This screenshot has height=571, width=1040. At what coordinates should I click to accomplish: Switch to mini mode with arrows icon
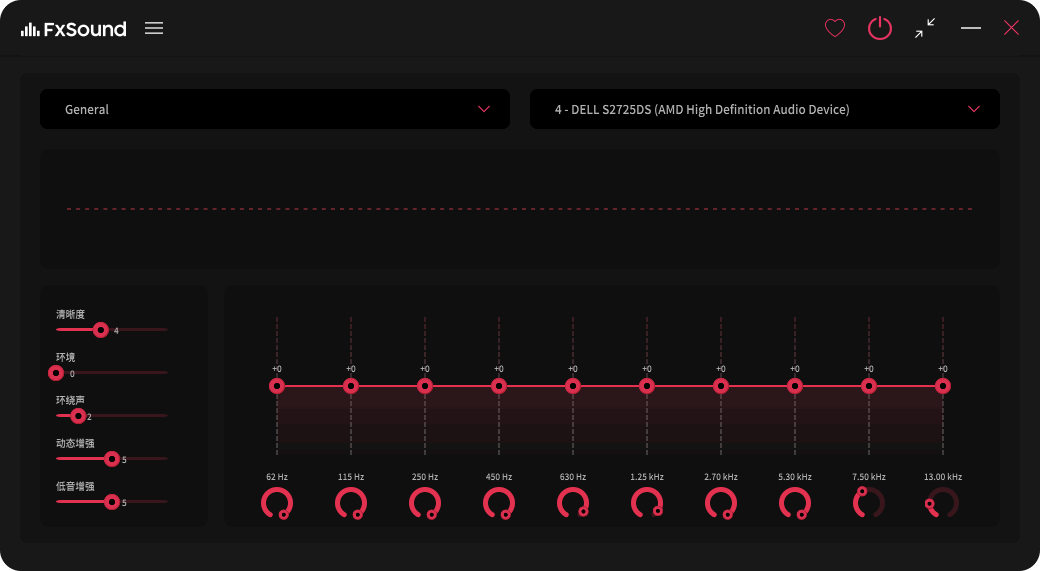coord(925,28)
